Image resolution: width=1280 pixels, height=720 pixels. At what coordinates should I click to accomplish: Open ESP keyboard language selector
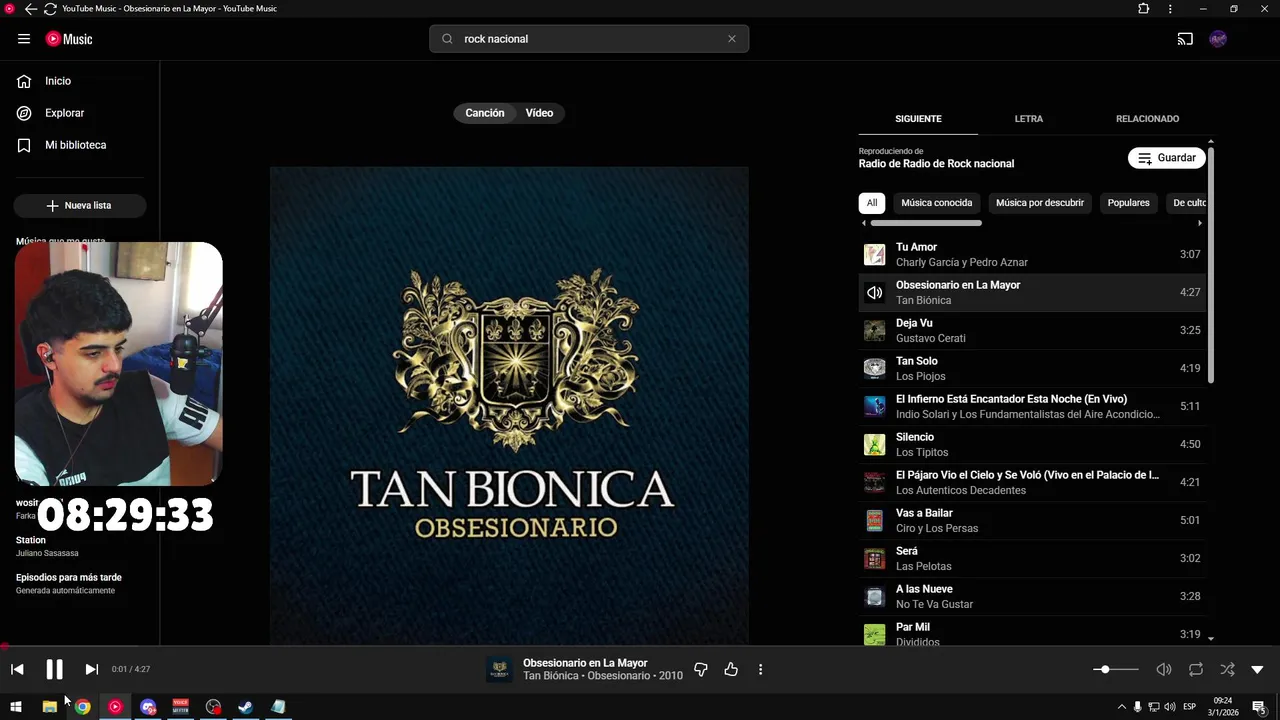[1189, 707]
